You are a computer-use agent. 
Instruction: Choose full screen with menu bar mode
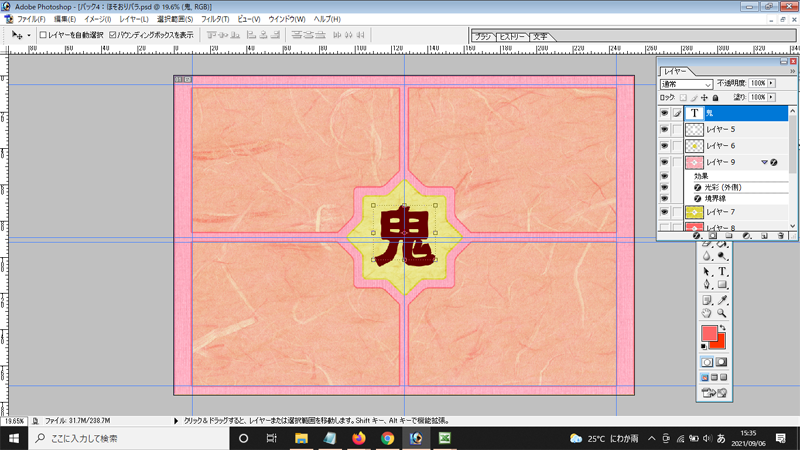point(714,378)
